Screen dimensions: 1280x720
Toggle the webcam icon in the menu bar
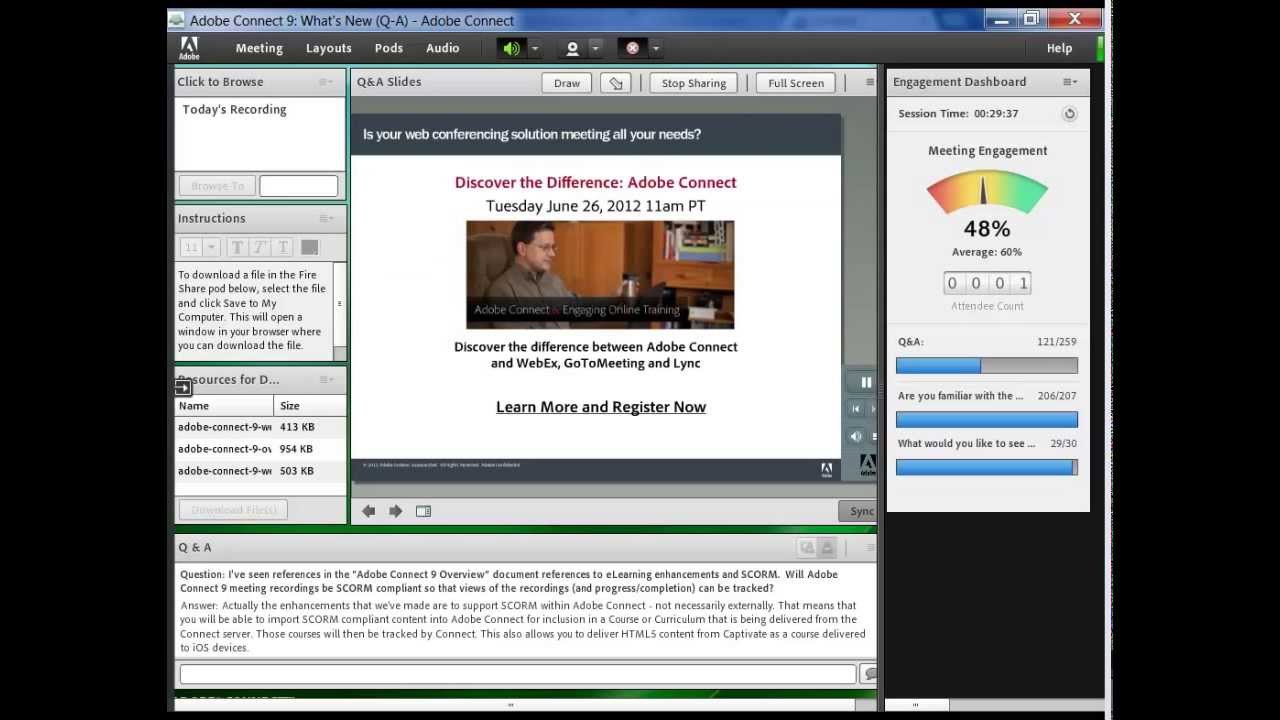572,48
